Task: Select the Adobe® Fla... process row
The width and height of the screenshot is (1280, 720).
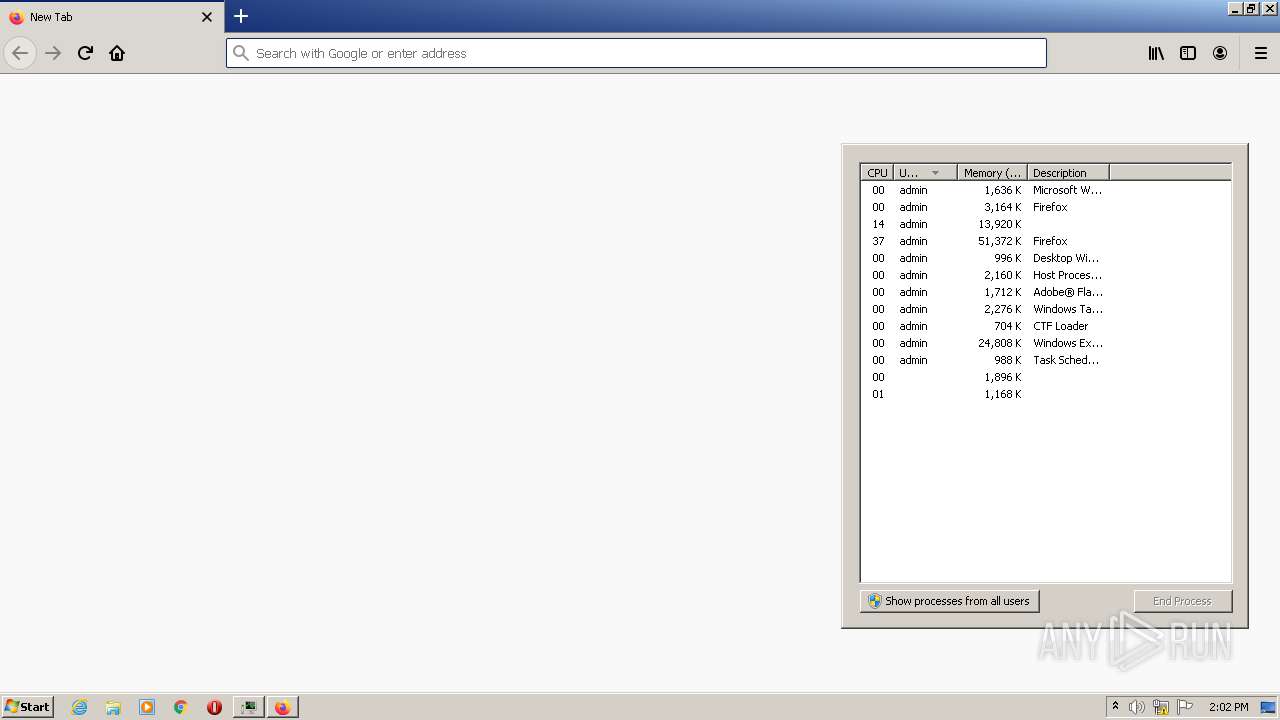Action: tap(1045, 292)
